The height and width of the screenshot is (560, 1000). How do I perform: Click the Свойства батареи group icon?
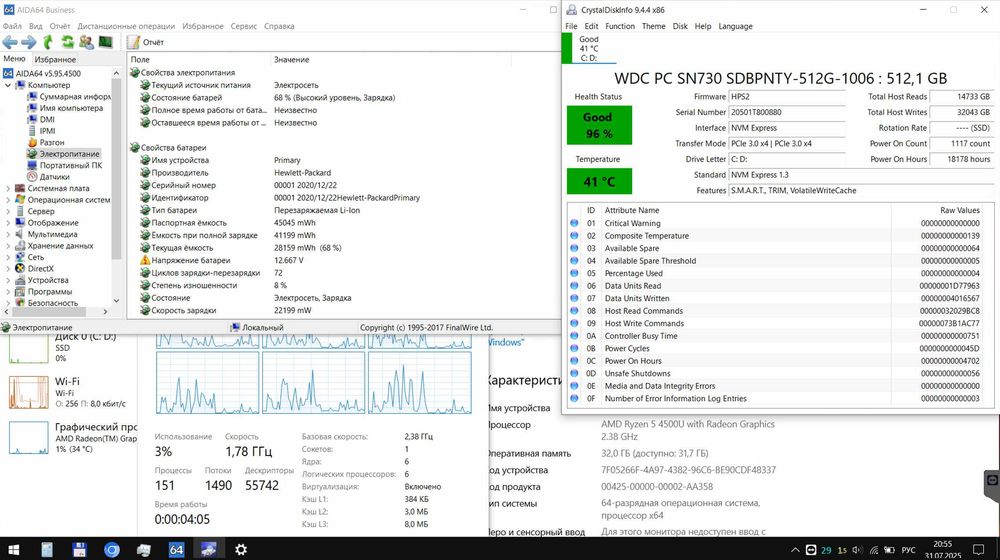tap(135, 147)
